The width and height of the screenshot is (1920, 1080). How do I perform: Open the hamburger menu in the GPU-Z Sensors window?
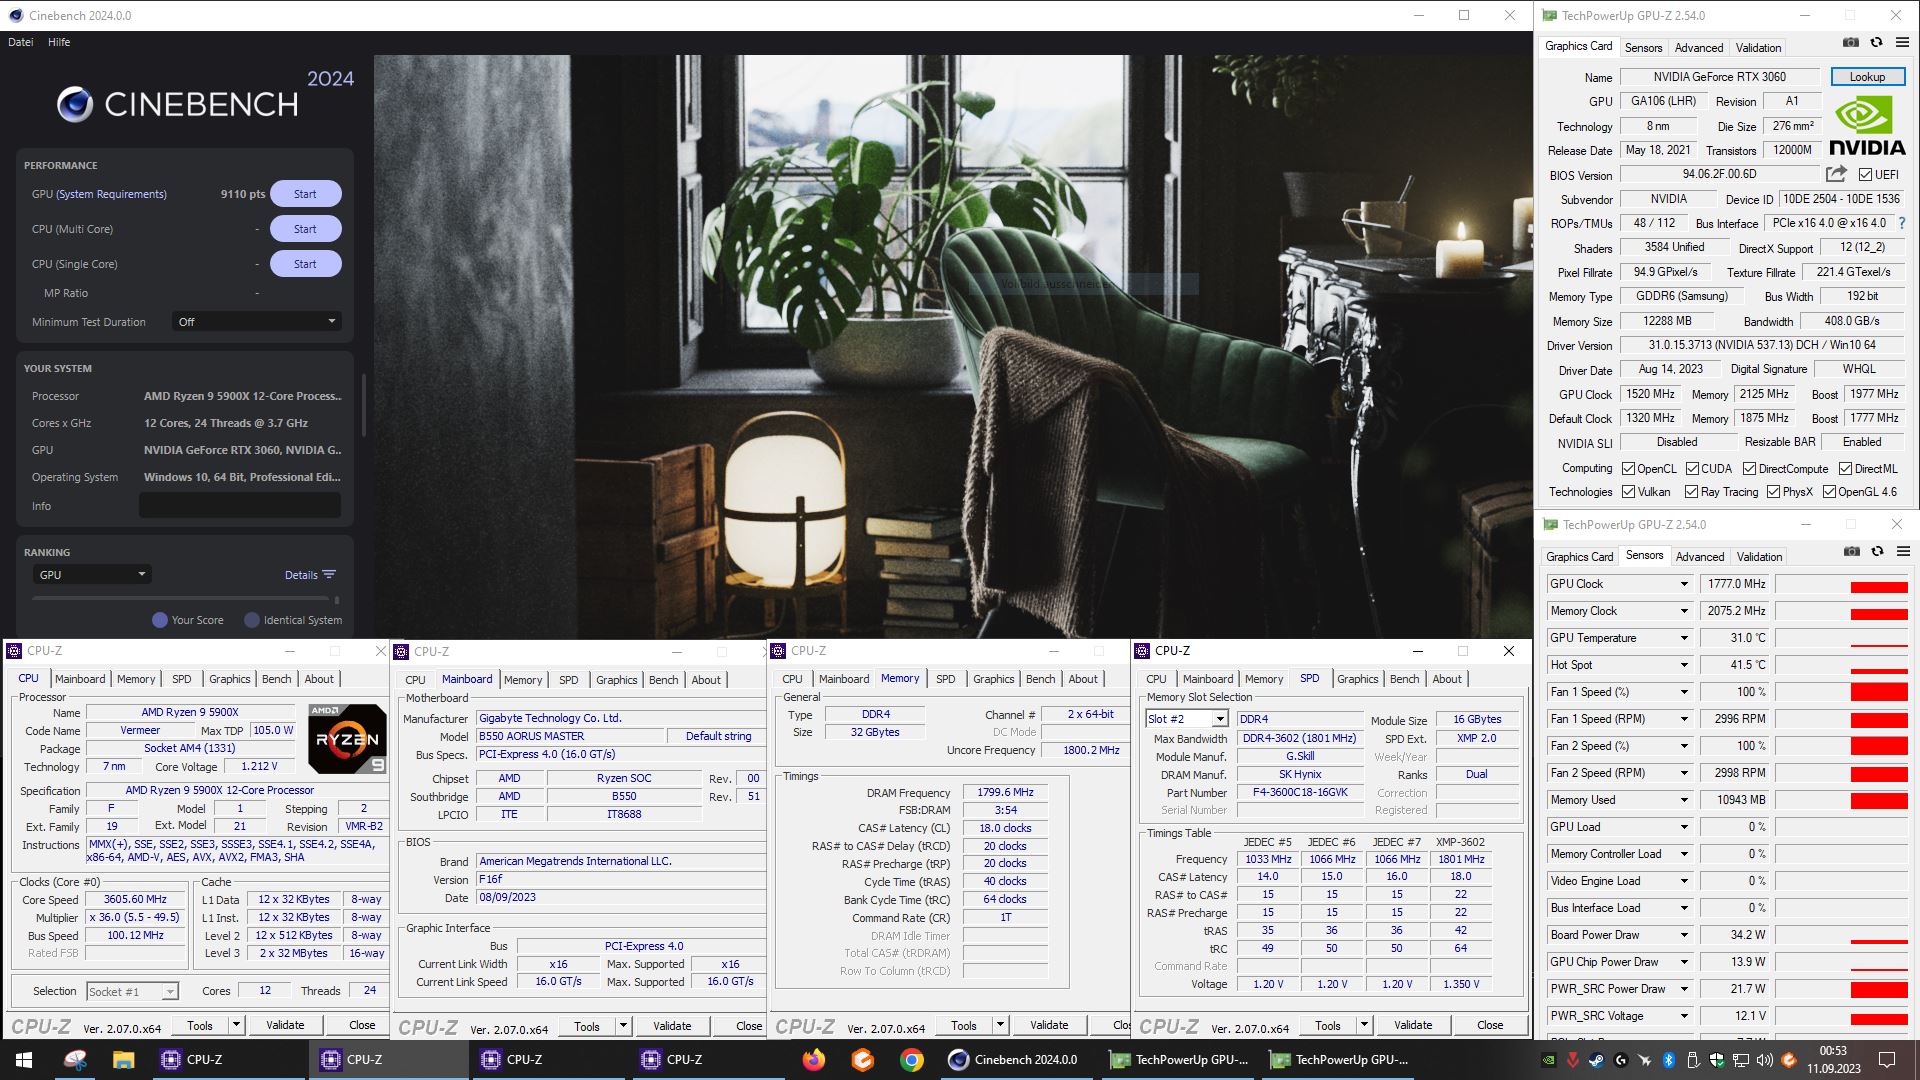(1903, 551)
